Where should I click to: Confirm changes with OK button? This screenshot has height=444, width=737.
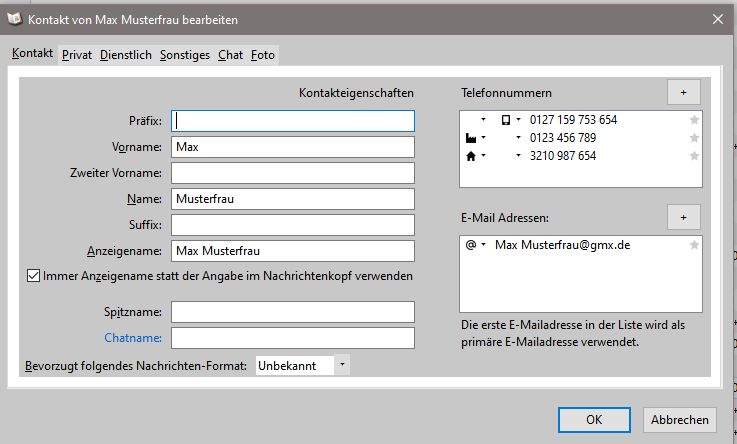click(594, 420)
